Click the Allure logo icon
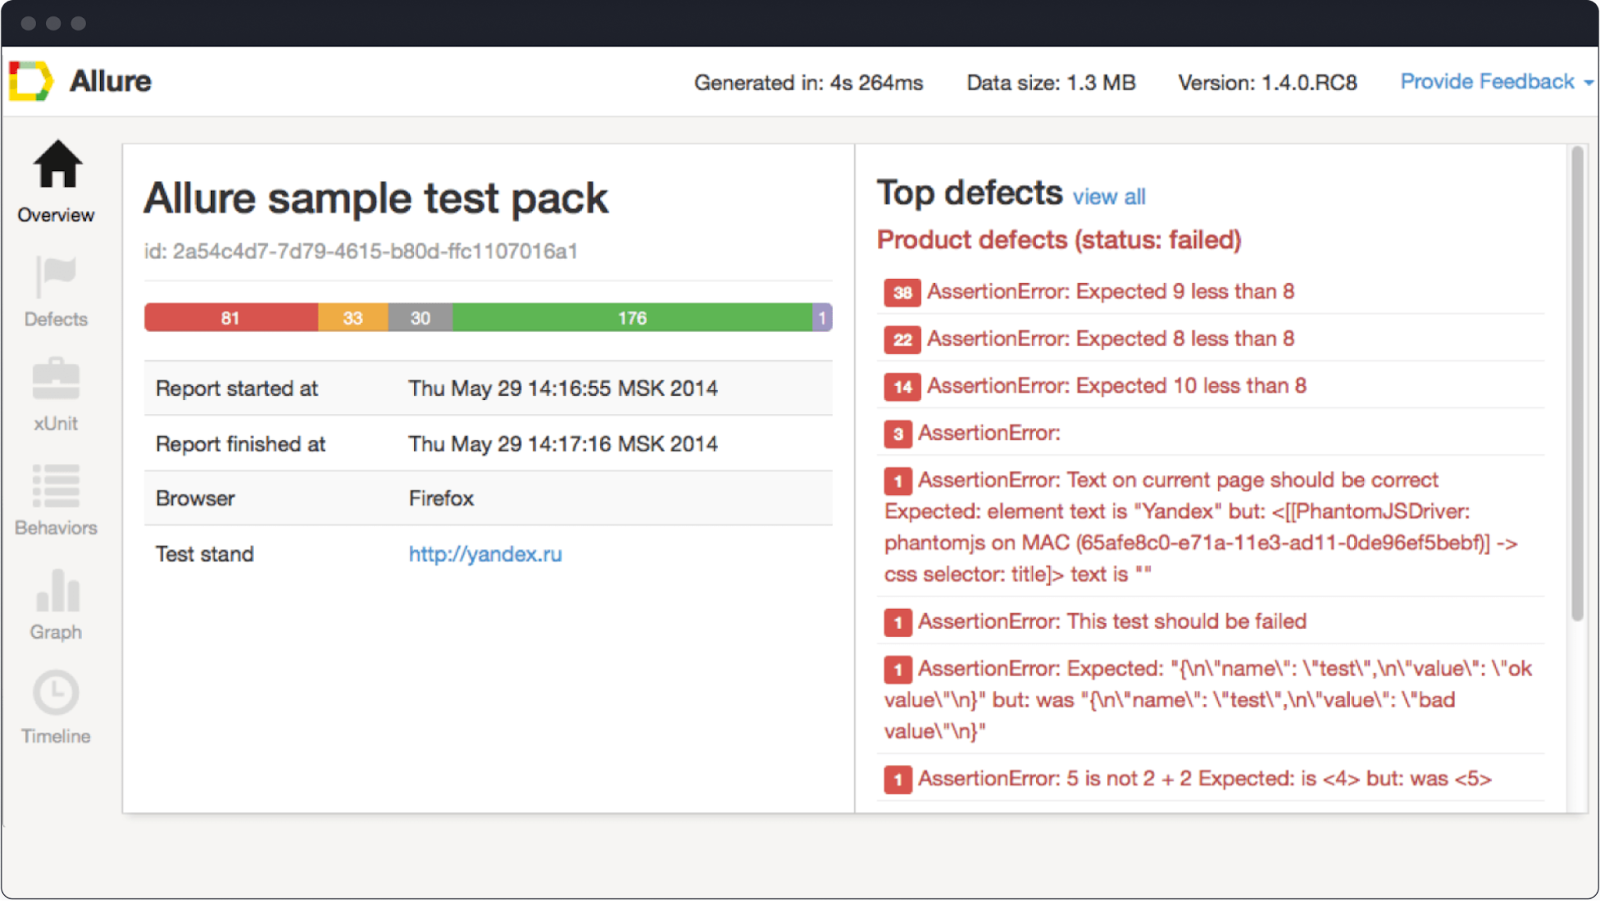Image resolution: width=1600 pixels, height=901 pixels. pyautogui.click(x=30, y=81)
